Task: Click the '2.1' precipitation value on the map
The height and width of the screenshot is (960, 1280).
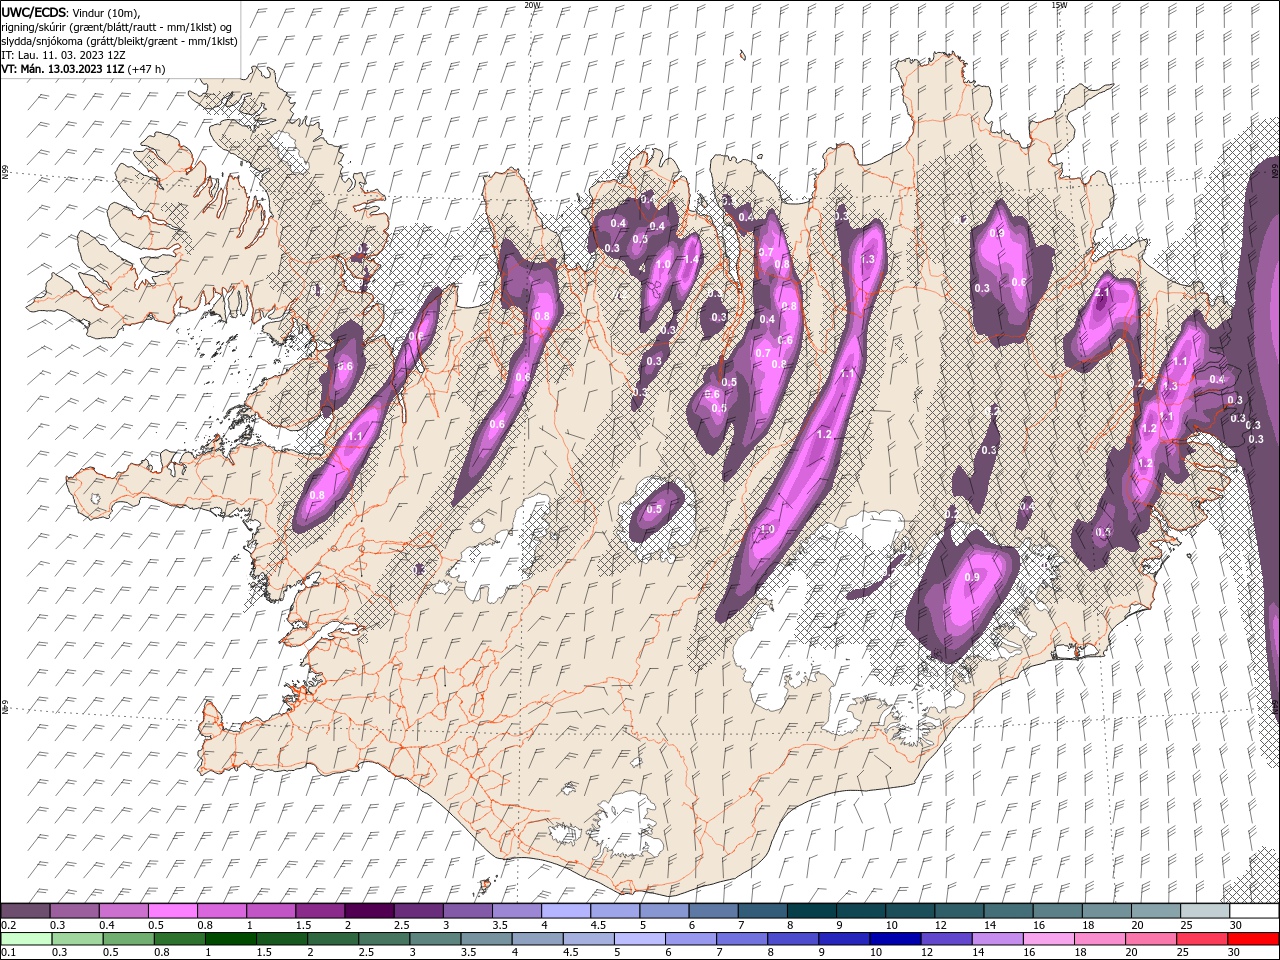Action: pos(1102,293)
